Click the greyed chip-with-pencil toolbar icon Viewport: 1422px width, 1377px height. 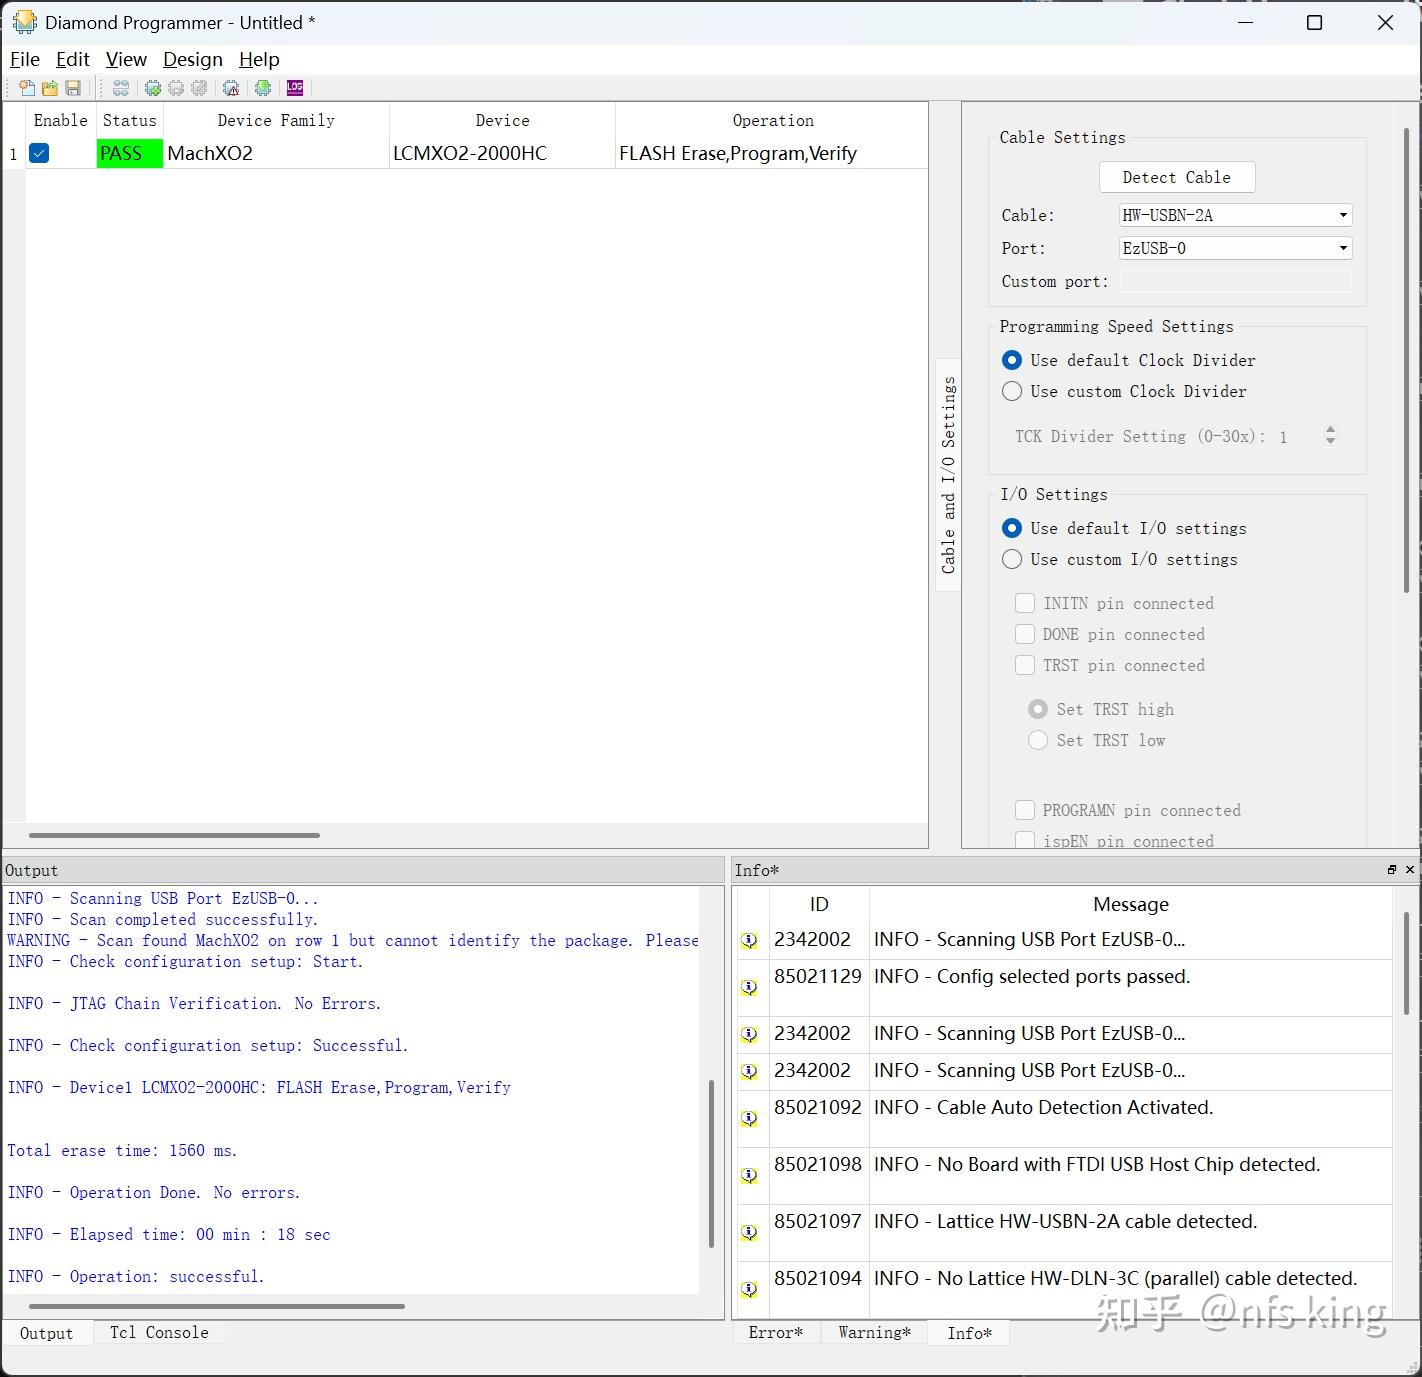click(199, 88)
